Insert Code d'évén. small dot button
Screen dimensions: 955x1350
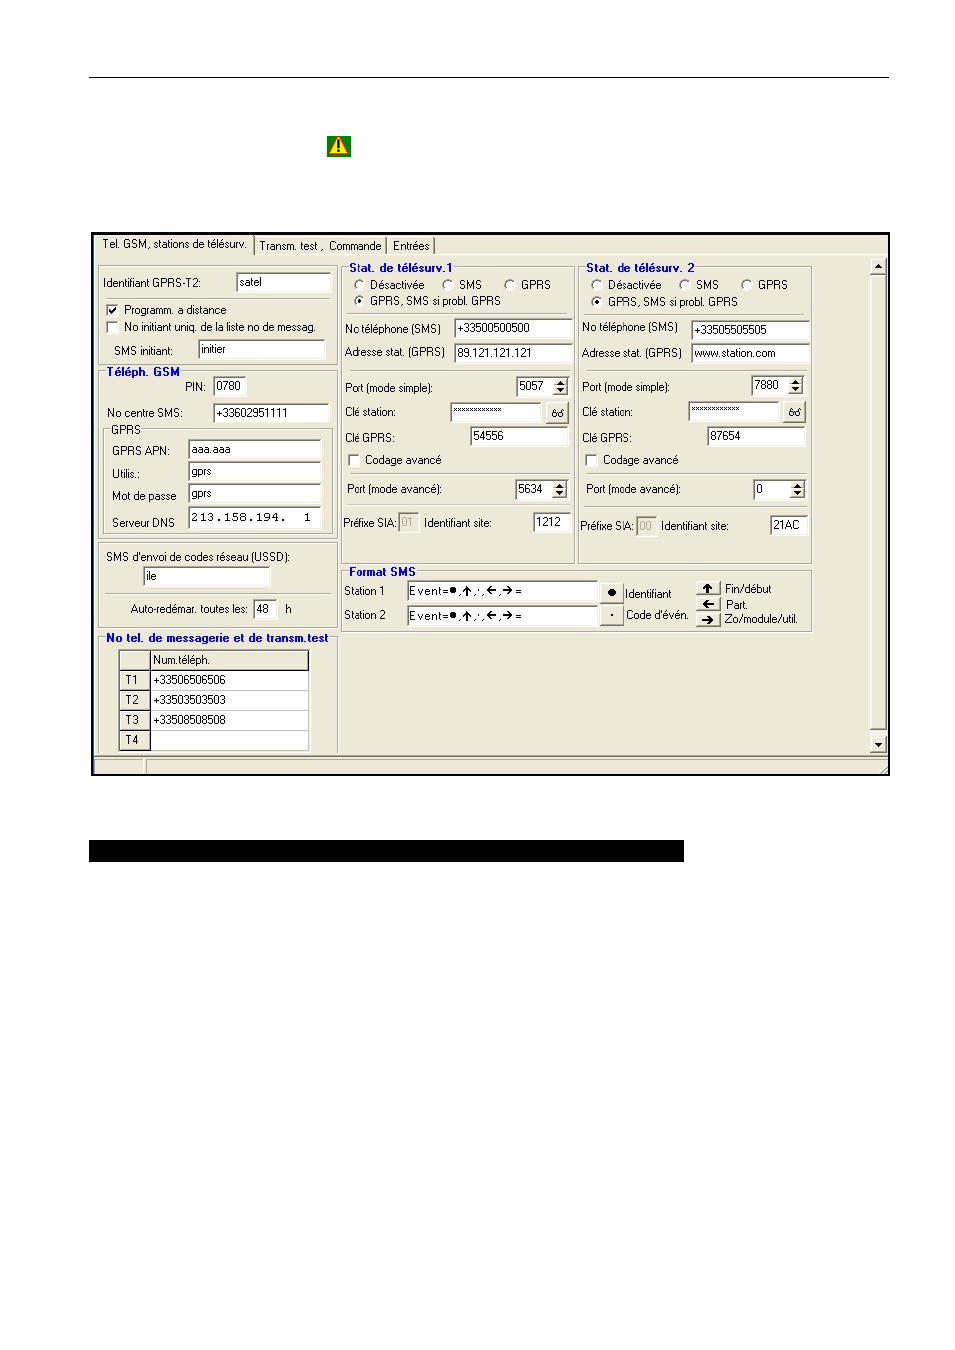[612, 615]
